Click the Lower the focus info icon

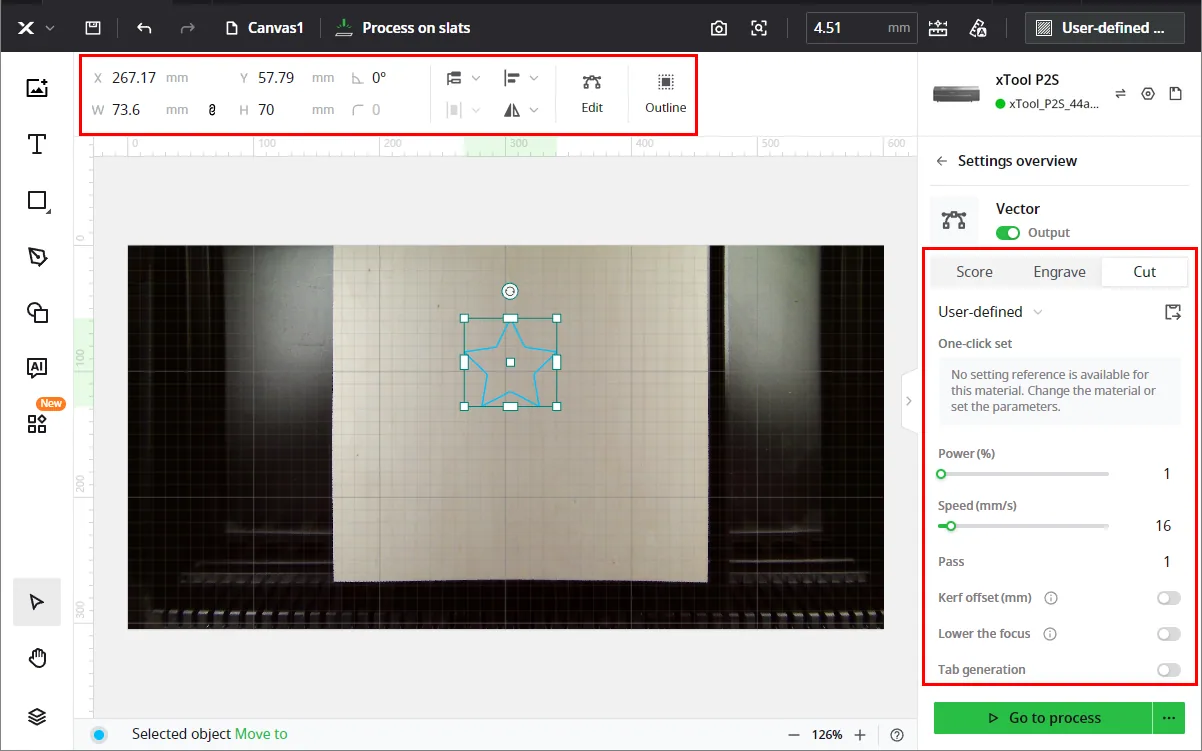1051,634
